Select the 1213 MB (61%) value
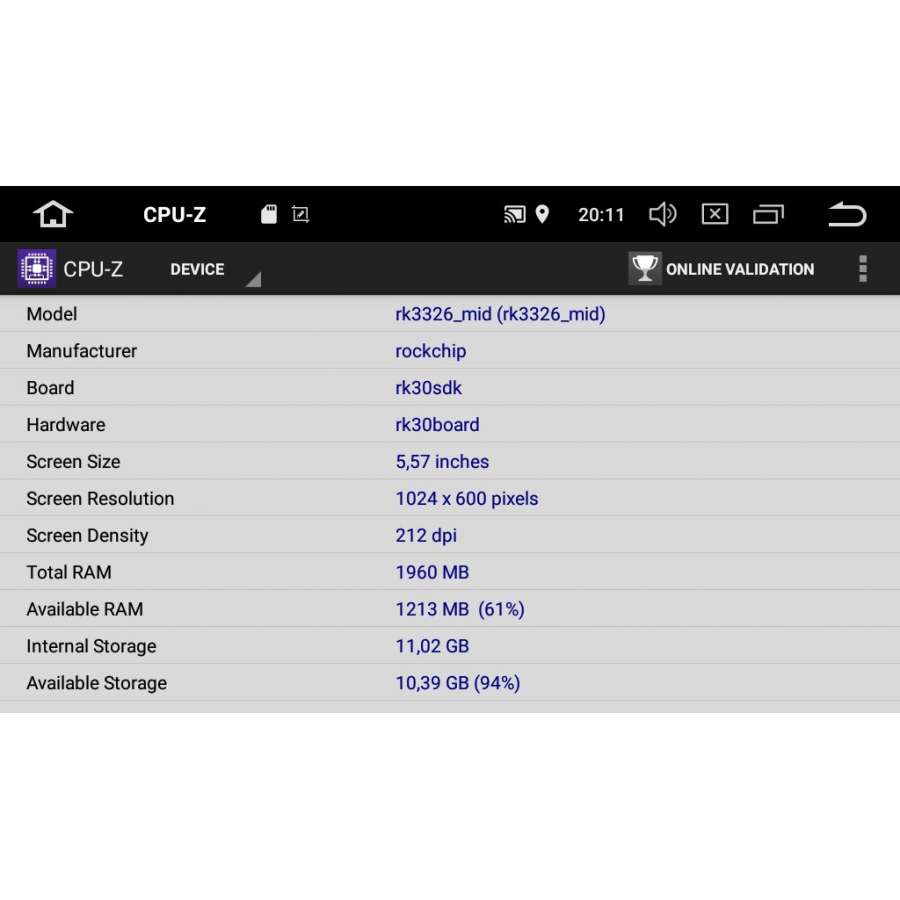Viewport: 900px width, 900px height. pyautogui.click(x=460, y=609)
